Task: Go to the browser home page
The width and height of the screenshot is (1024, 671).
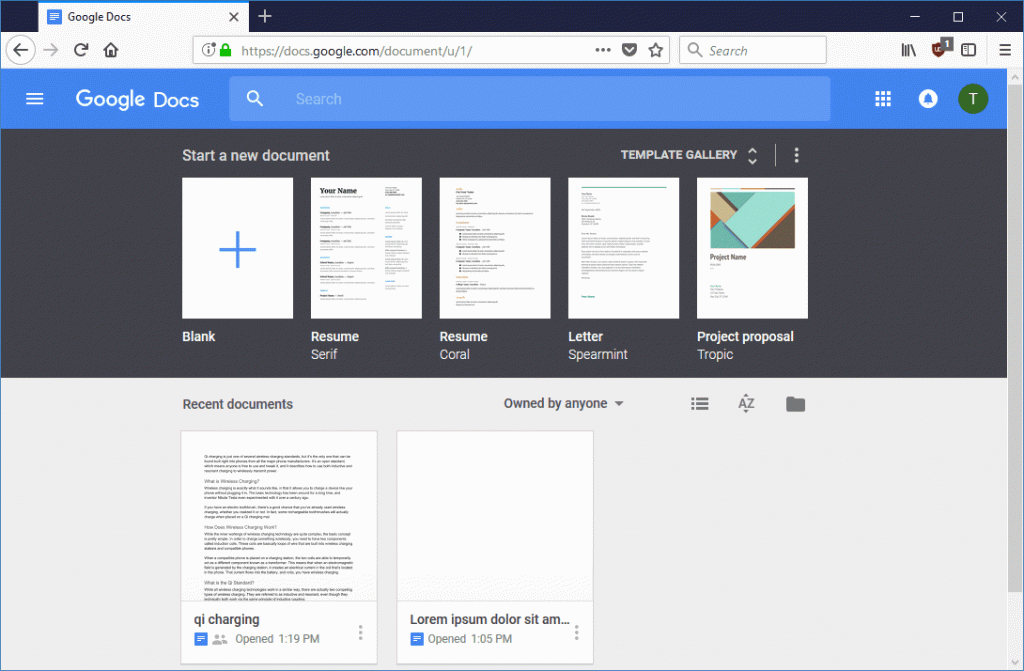Action: [111, 50]
